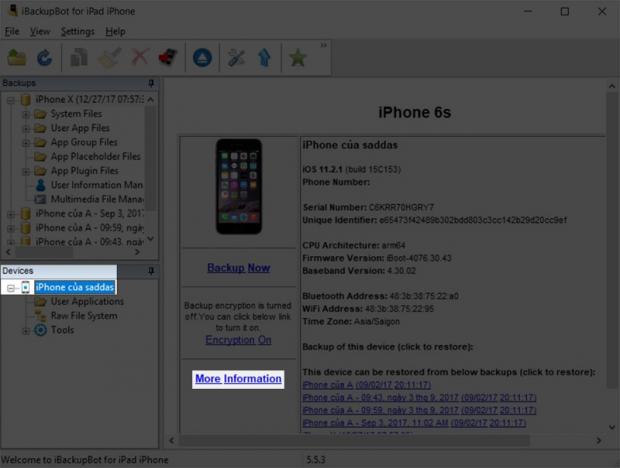Select System Files in backups tree
620x468 pixels.
[x=76, y=114]
